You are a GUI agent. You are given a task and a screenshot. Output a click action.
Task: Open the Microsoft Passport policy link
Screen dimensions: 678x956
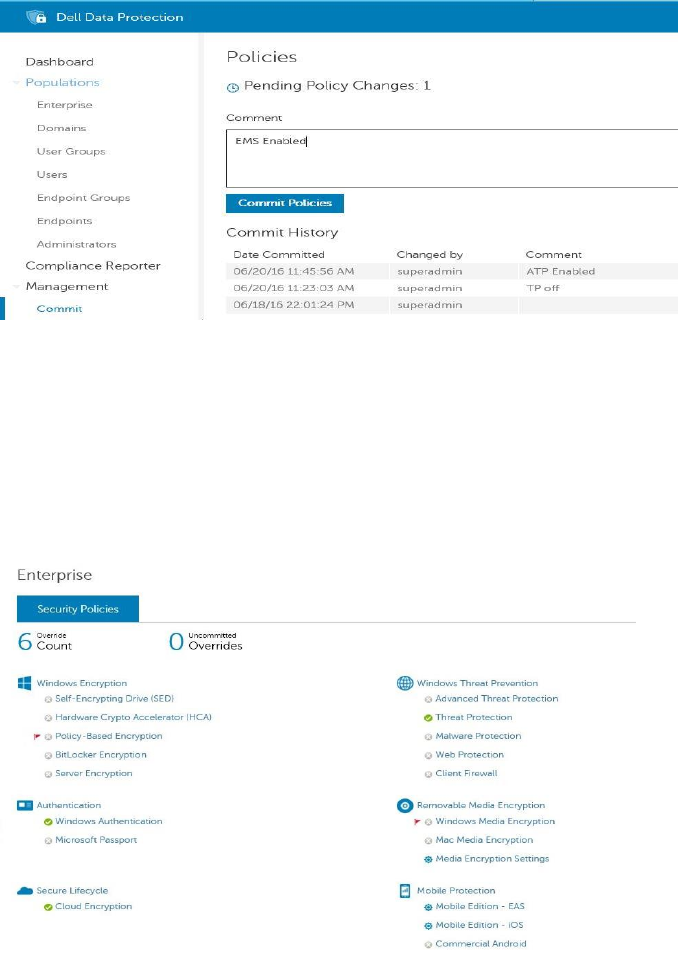(96, 840)
